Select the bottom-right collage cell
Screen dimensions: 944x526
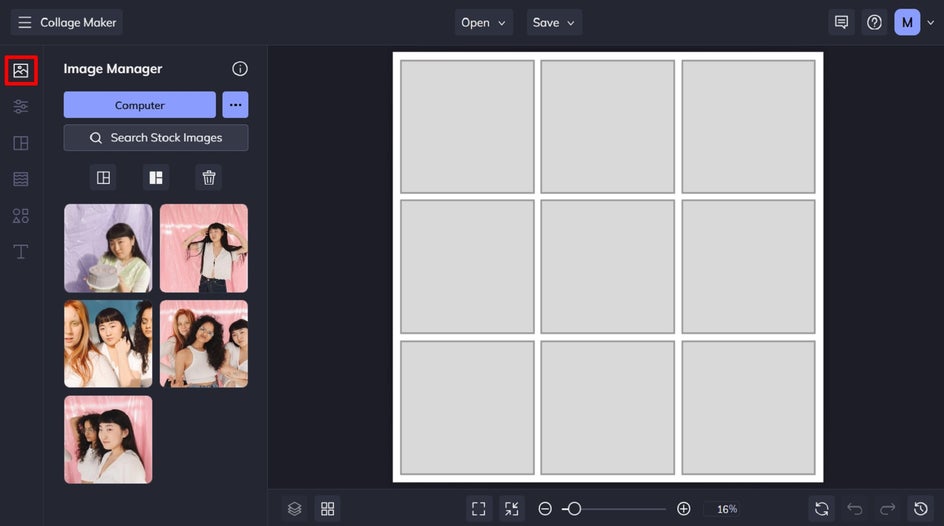click(x=748, y=407)
